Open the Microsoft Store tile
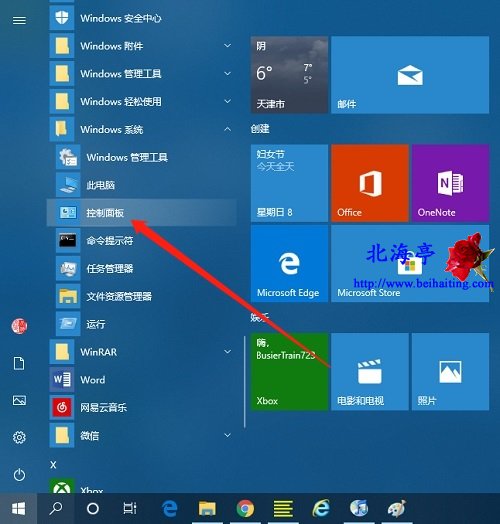Viewport: 500px width, 524px height. 410,264
